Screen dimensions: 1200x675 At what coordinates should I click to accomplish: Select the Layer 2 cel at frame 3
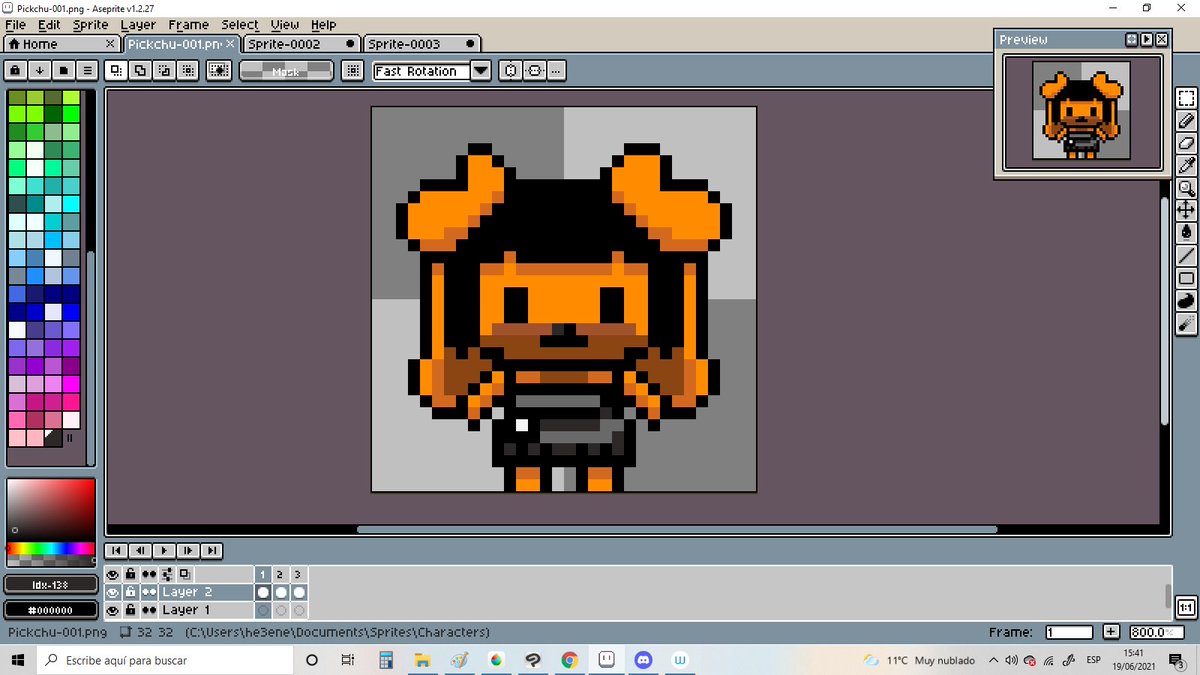tap(298, 593)
